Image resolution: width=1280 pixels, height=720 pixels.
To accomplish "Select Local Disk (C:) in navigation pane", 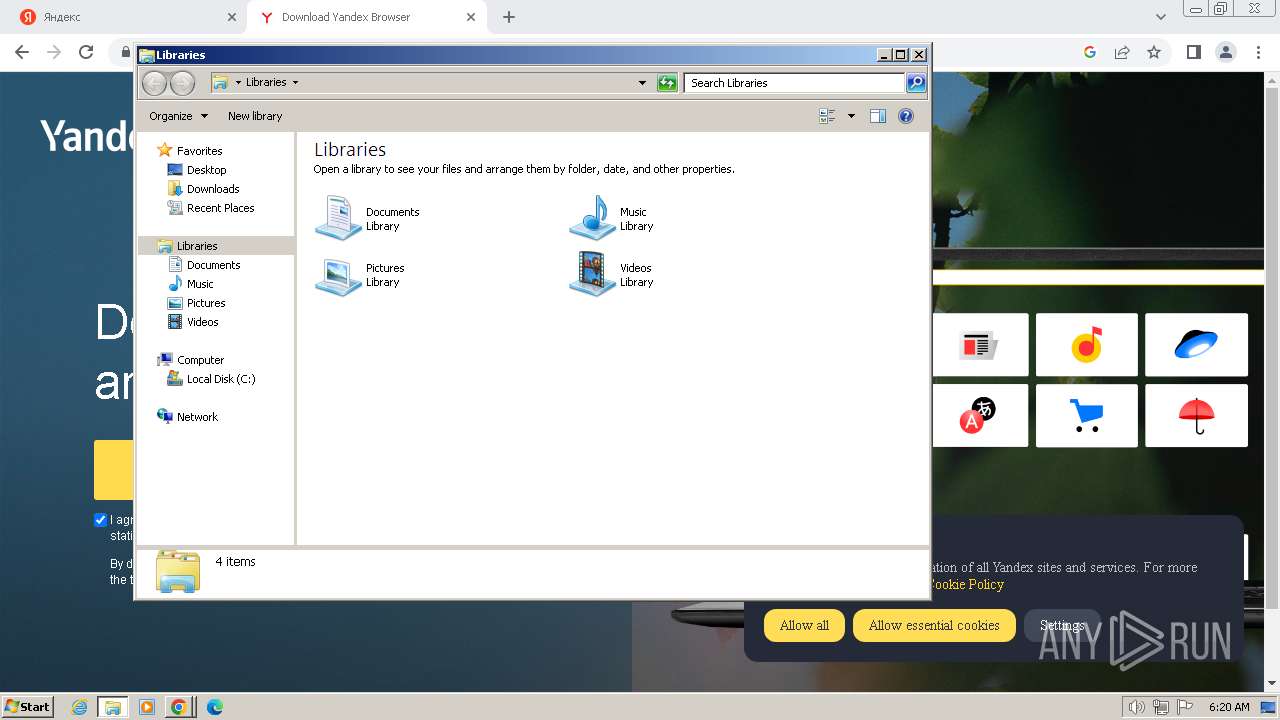I will [220, 379].
